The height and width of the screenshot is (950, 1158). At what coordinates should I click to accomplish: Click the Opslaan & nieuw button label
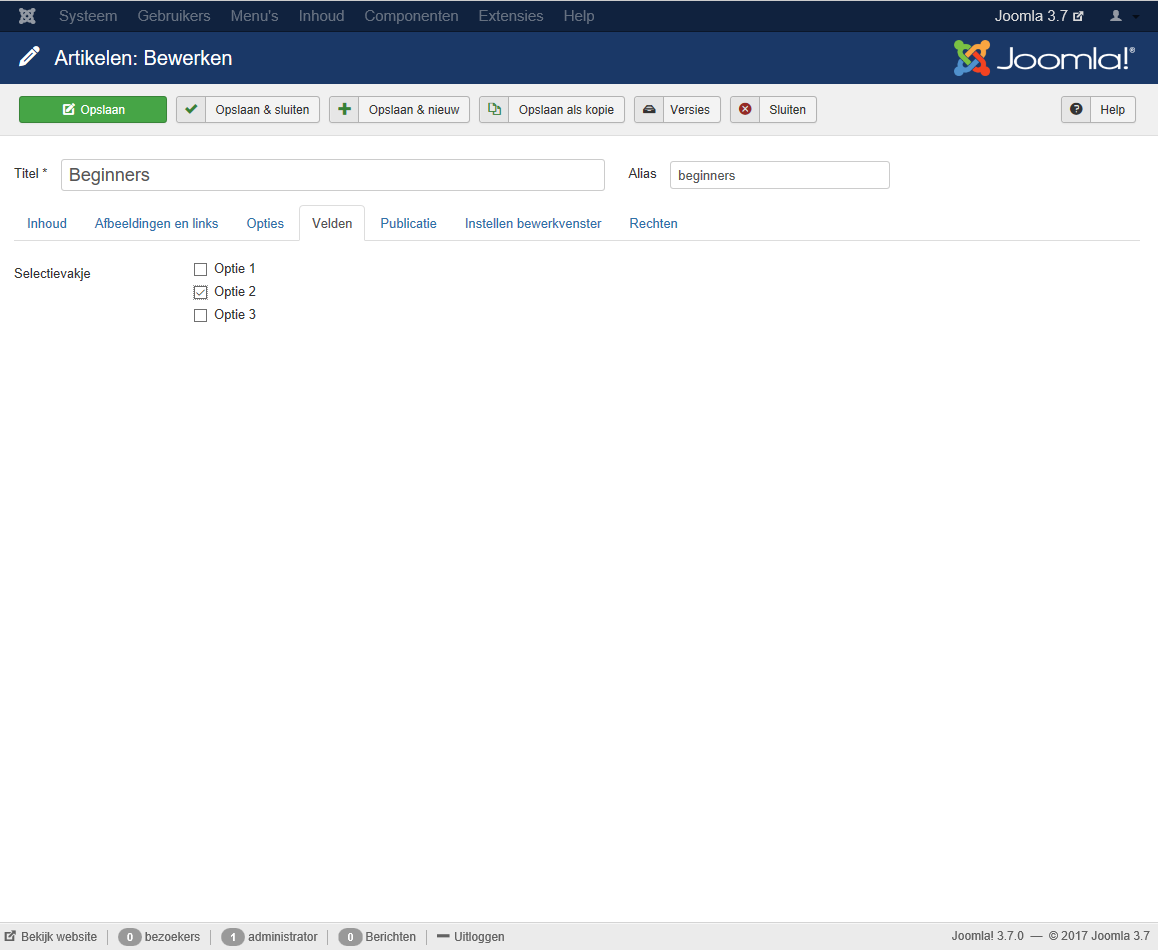(414, 109)
